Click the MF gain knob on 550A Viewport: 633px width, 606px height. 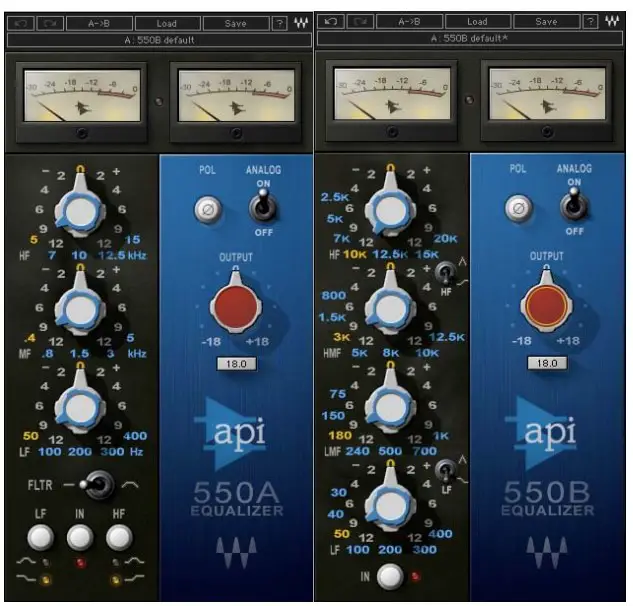pyautogui.click(x=80, y=310)
